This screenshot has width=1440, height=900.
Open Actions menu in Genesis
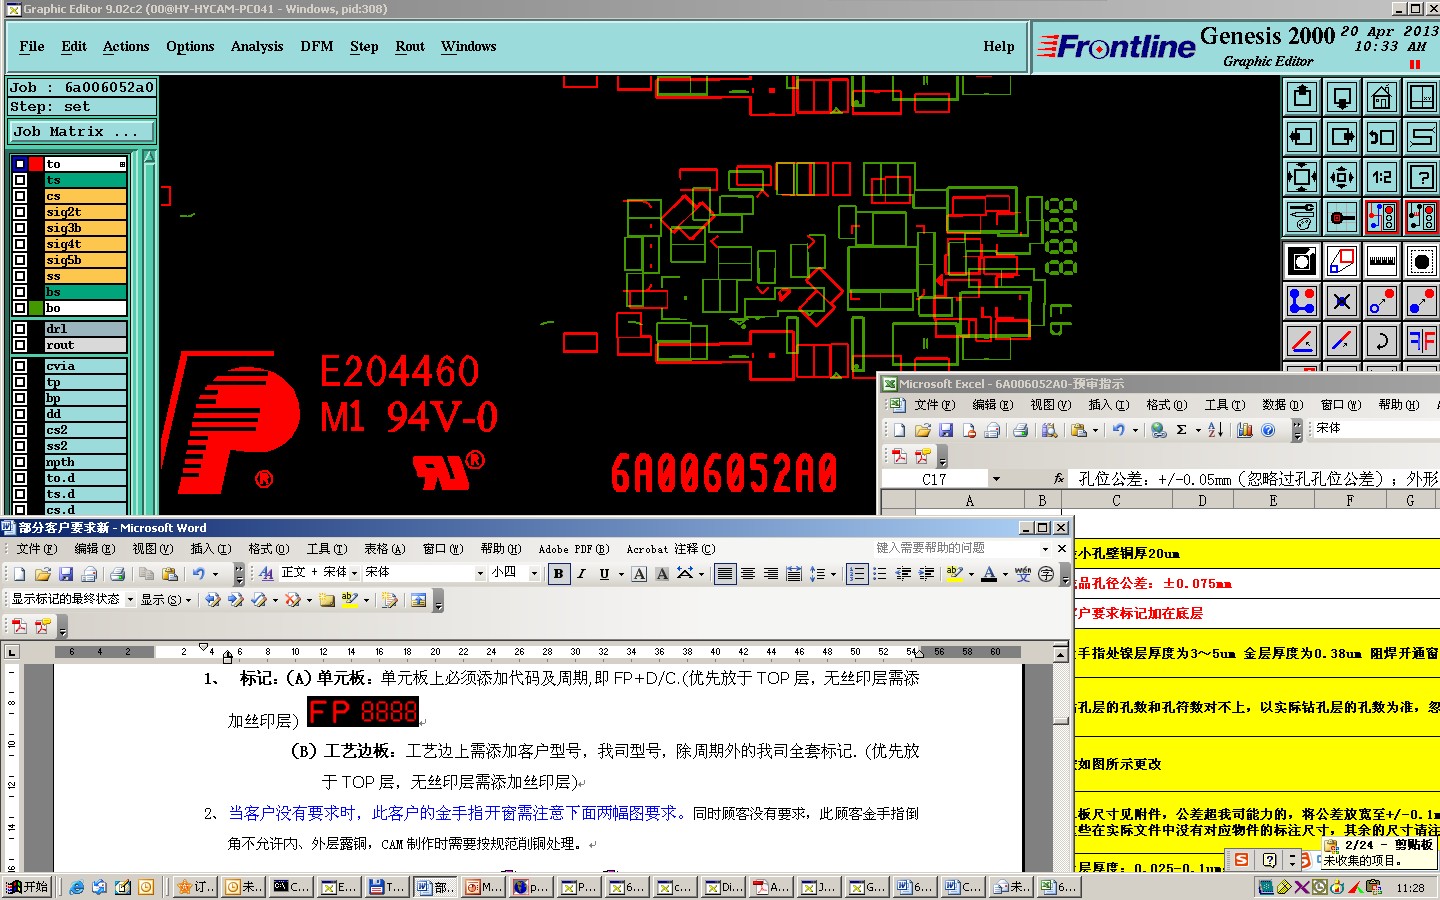point(126,46)
